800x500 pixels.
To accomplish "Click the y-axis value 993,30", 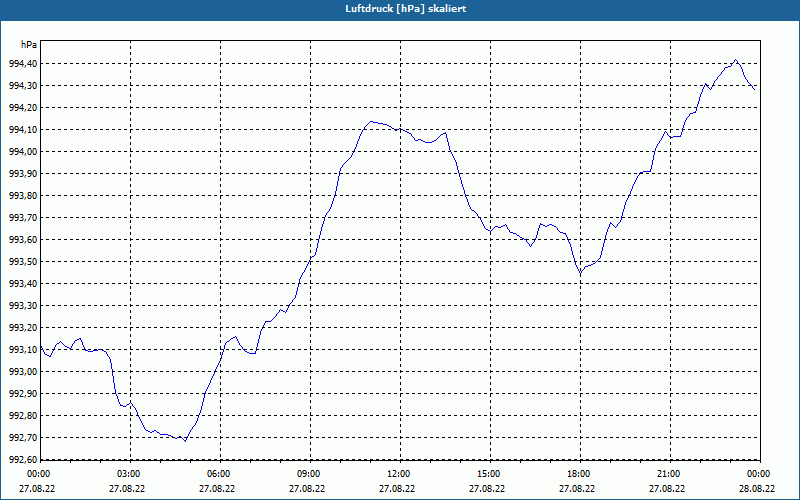I will click(x=23, y=305).
